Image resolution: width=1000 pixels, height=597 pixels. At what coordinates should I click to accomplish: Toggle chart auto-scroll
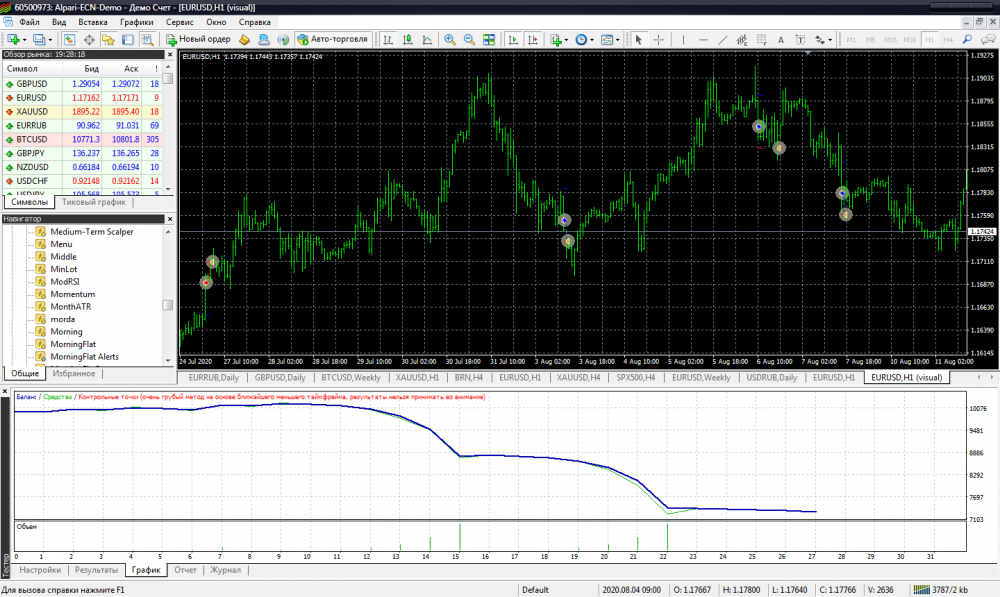pos(513,40)
